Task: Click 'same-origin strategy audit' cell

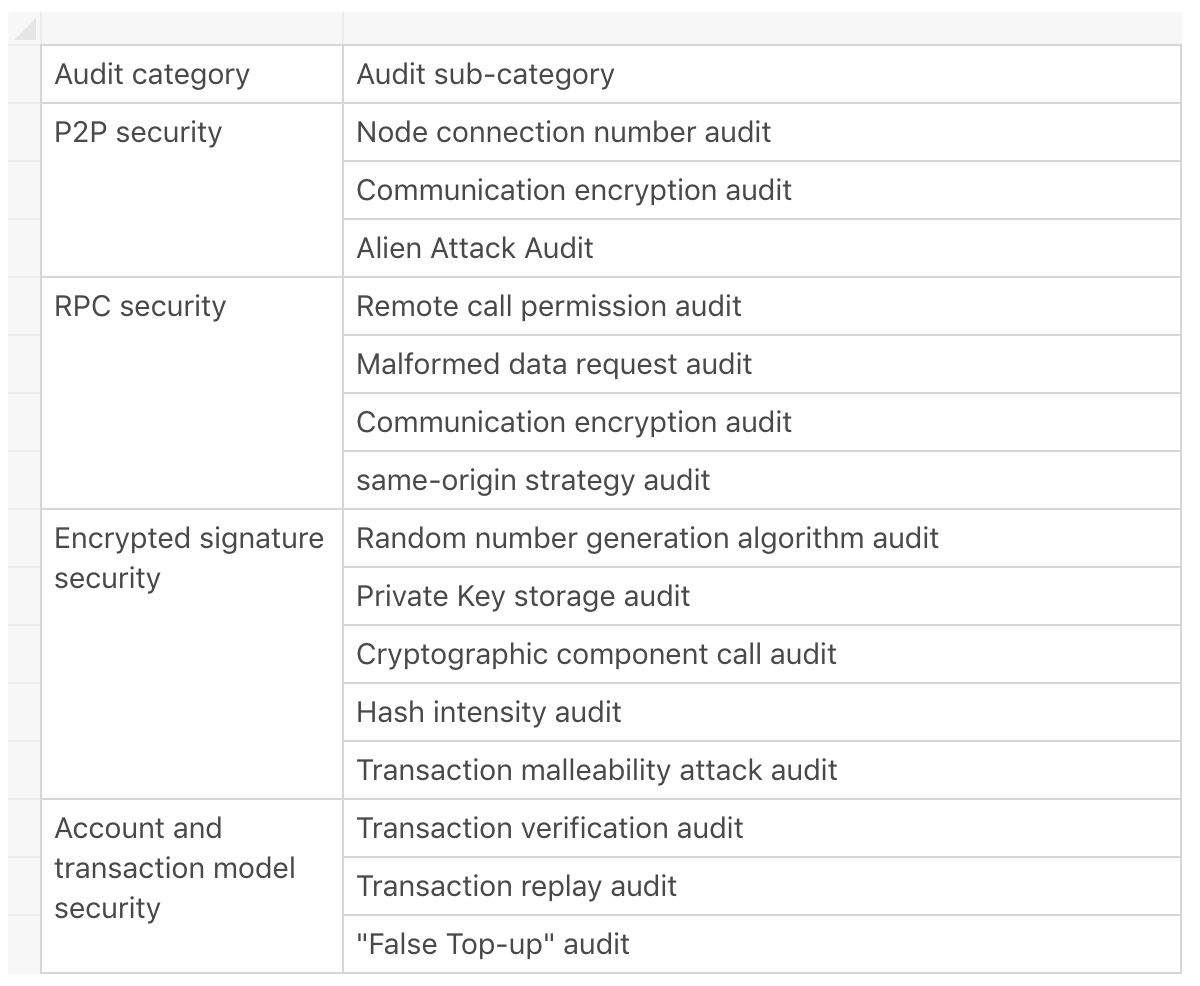Action: click(x=762, y=480)
